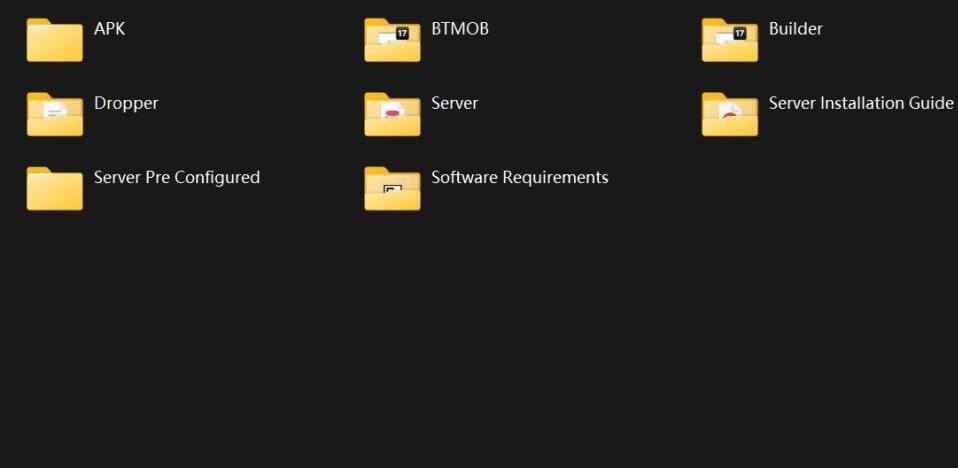
Task: Select the APK folder icon
Action: coord(54,40)
